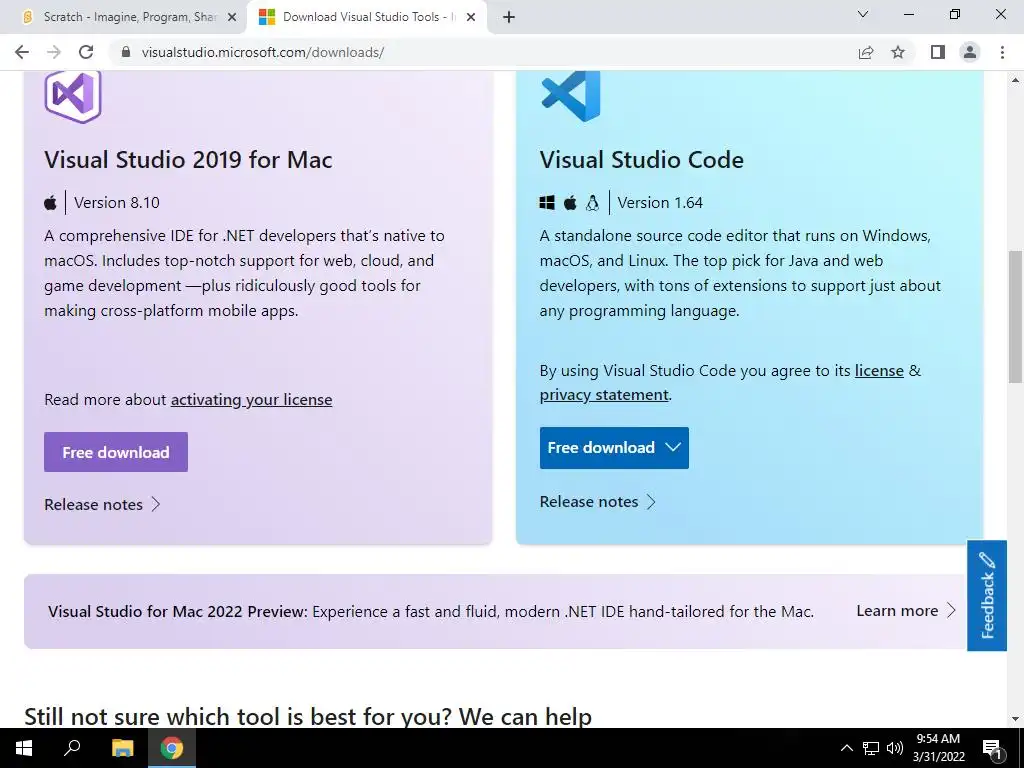The image size is (1024, 768).
Task: Open the Windows Start menu
Action: pos(24,748)
